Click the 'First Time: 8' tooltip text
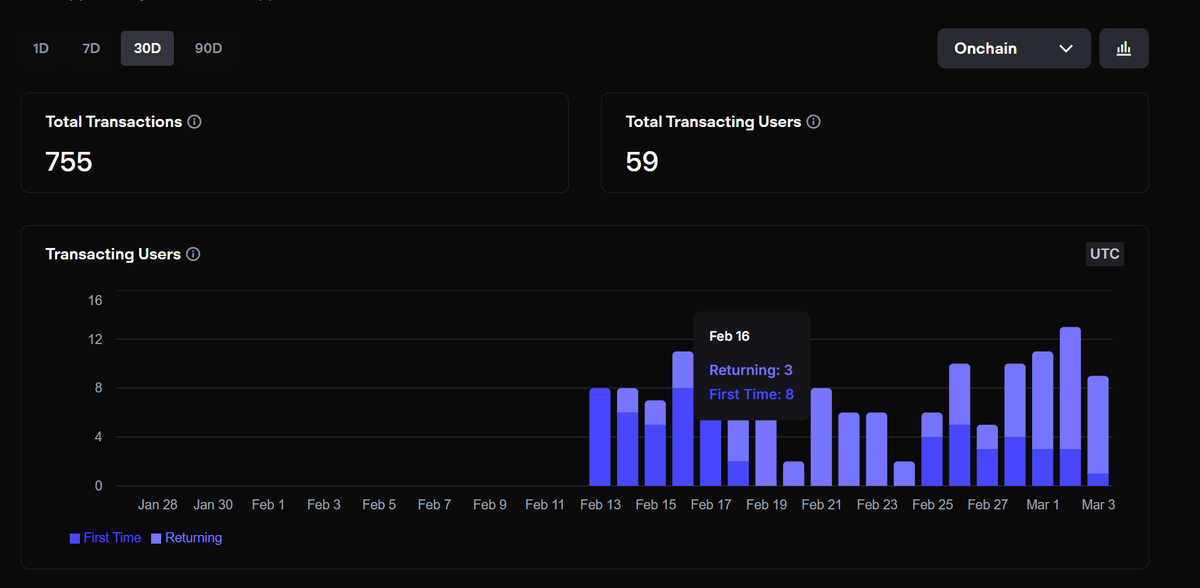 [x=751, y=394]
